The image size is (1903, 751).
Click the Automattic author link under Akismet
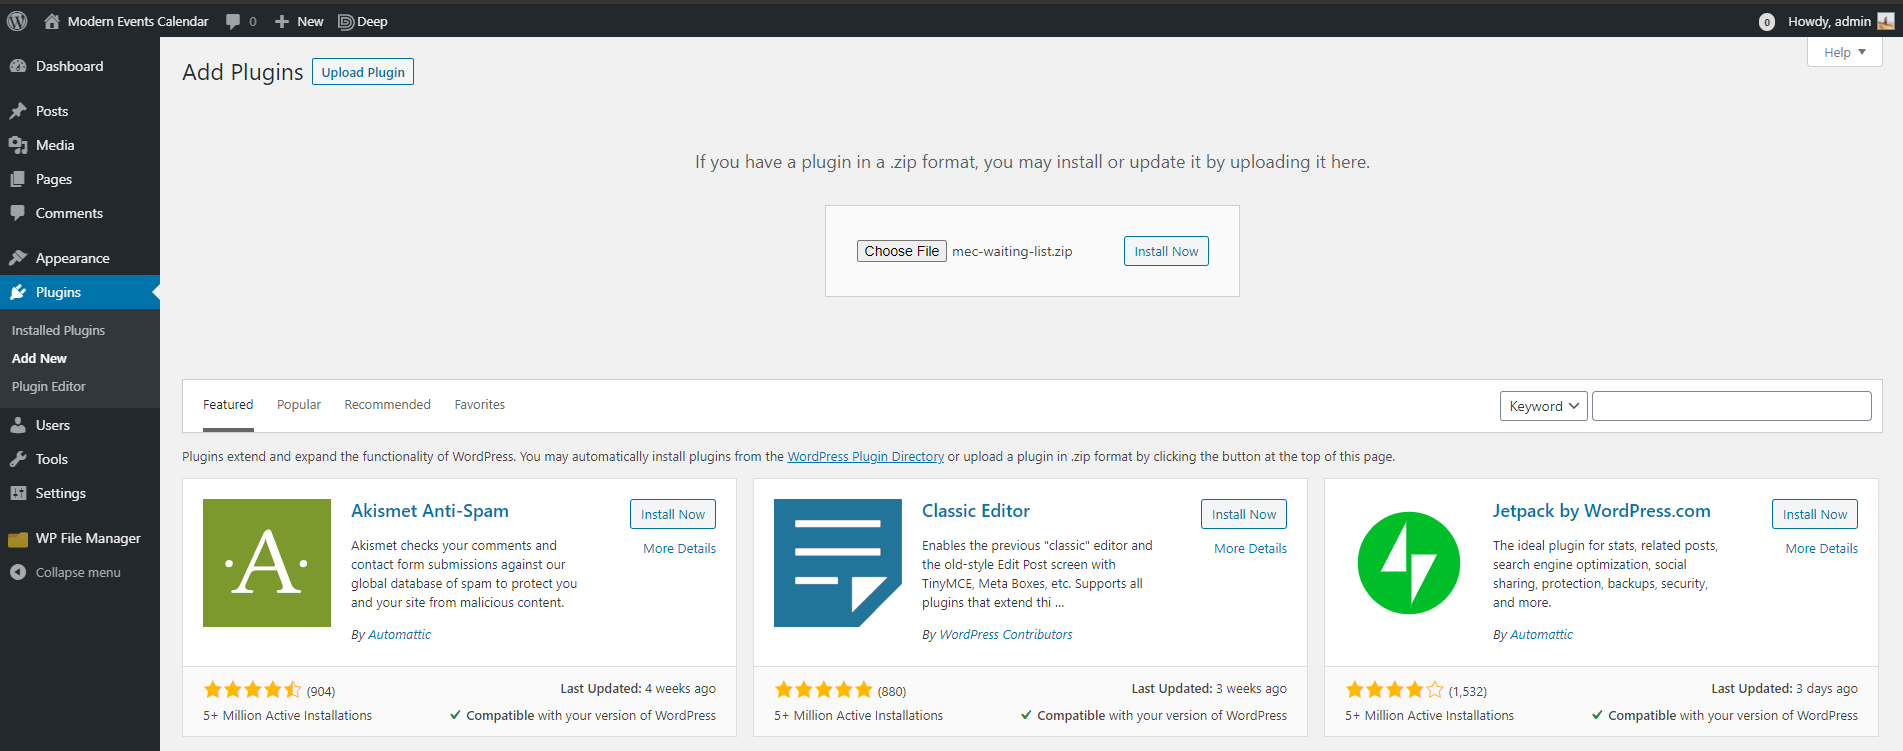pos(399,634)
